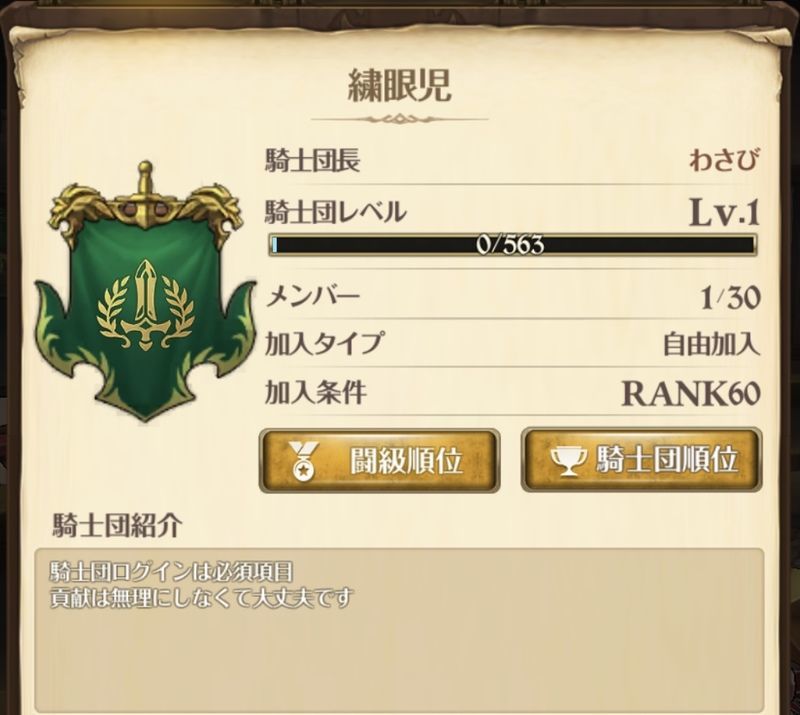Screen dimensions: 800x715
Task: Click the knight order experience bar 0/563
Action: click(x=512, y=245)
